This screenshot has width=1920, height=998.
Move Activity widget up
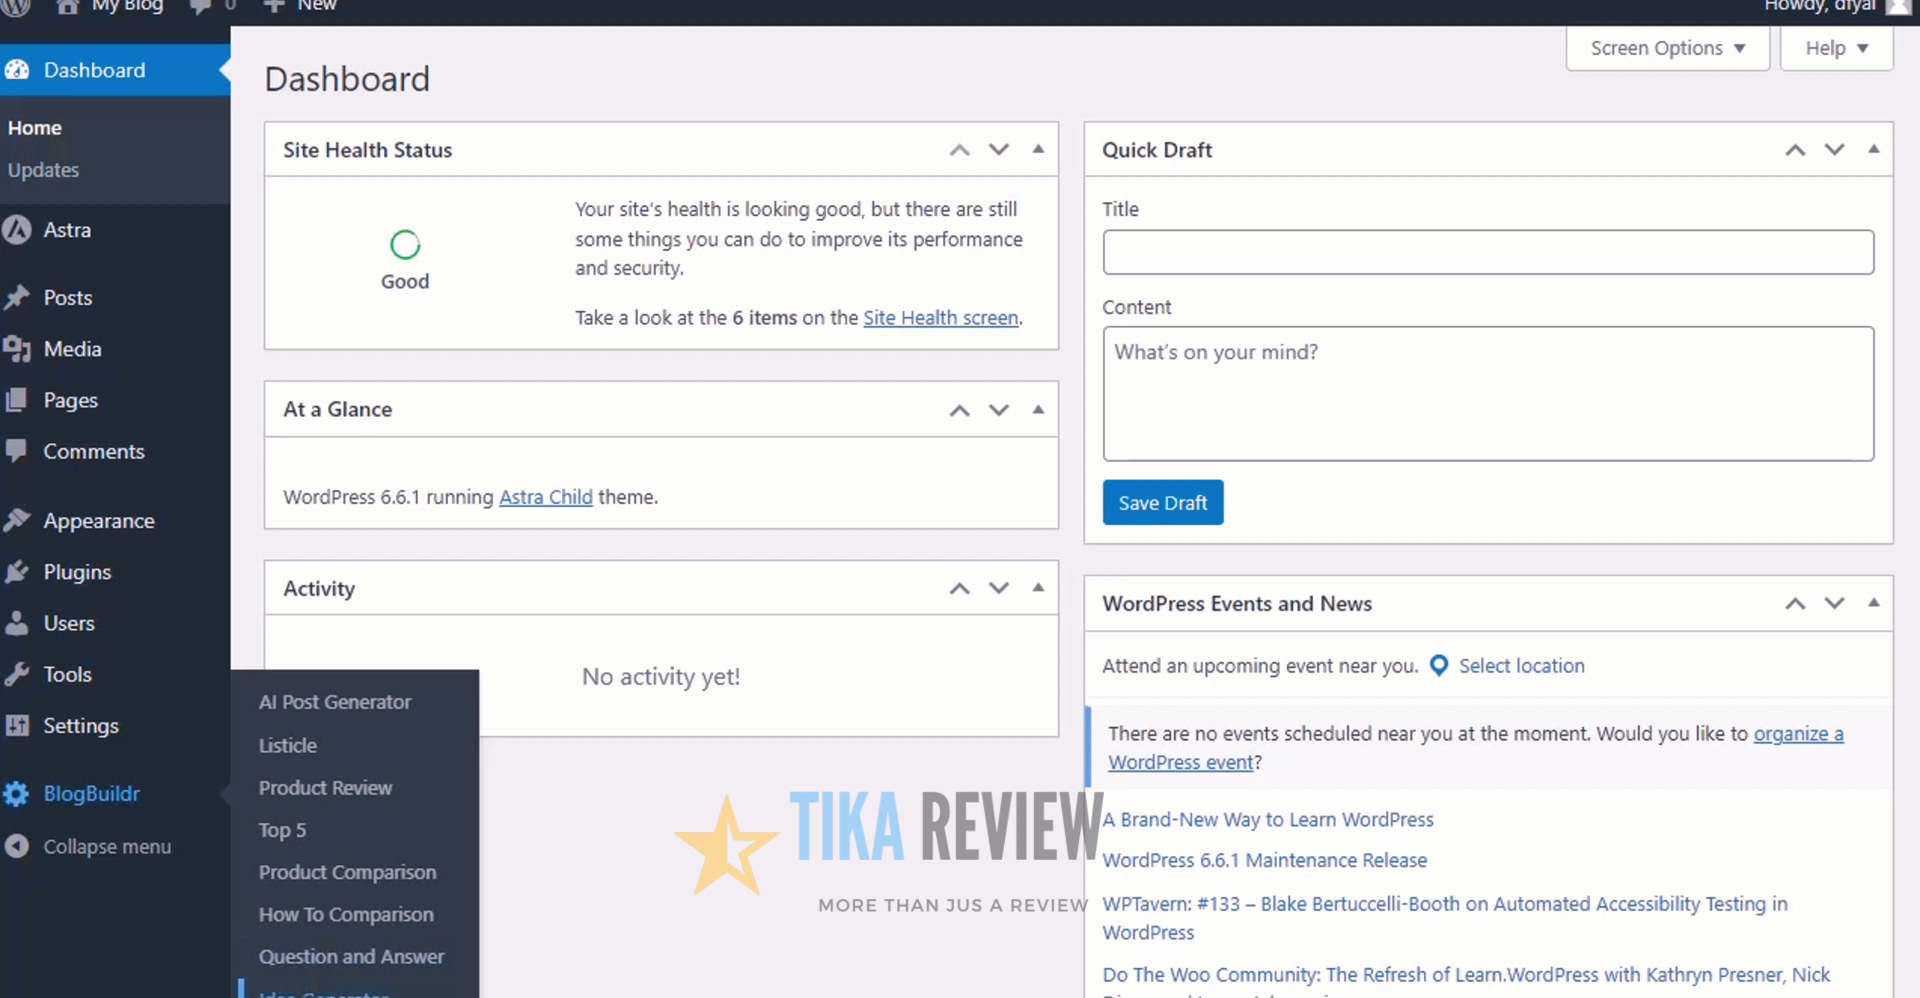click(x=960, y=588)
